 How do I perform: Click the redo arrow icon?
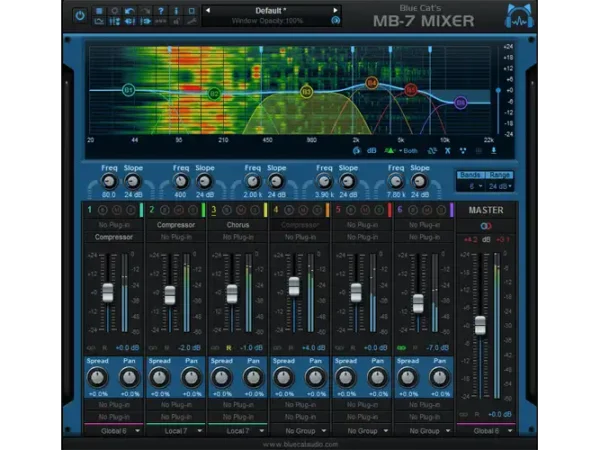coord(145,11)
